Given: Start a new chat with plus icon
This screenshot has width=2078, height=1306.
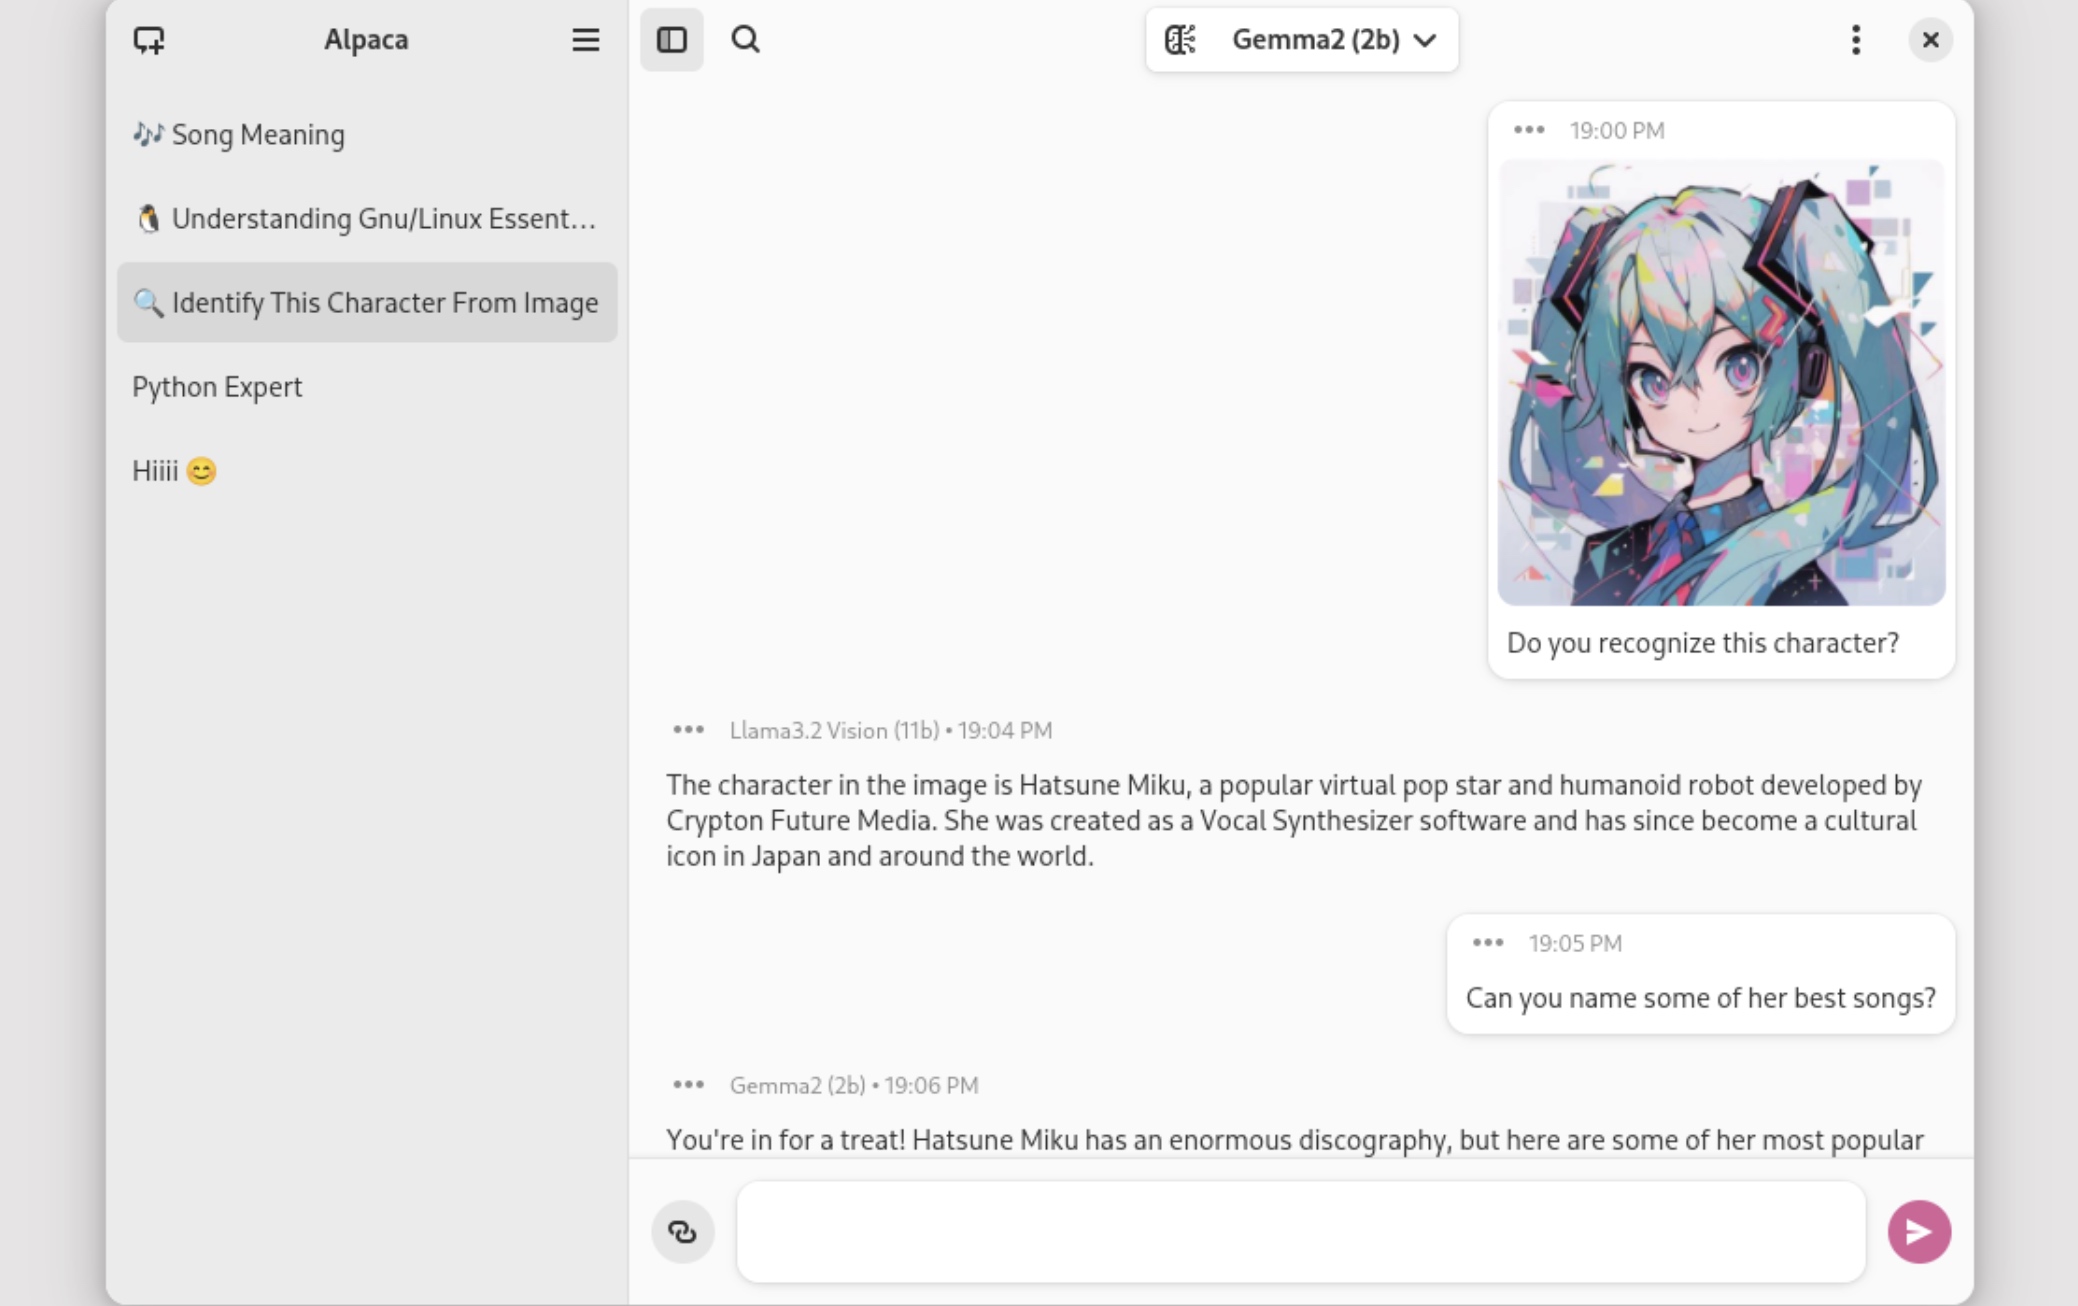Looking at the screenshot, I should (149, 40).
